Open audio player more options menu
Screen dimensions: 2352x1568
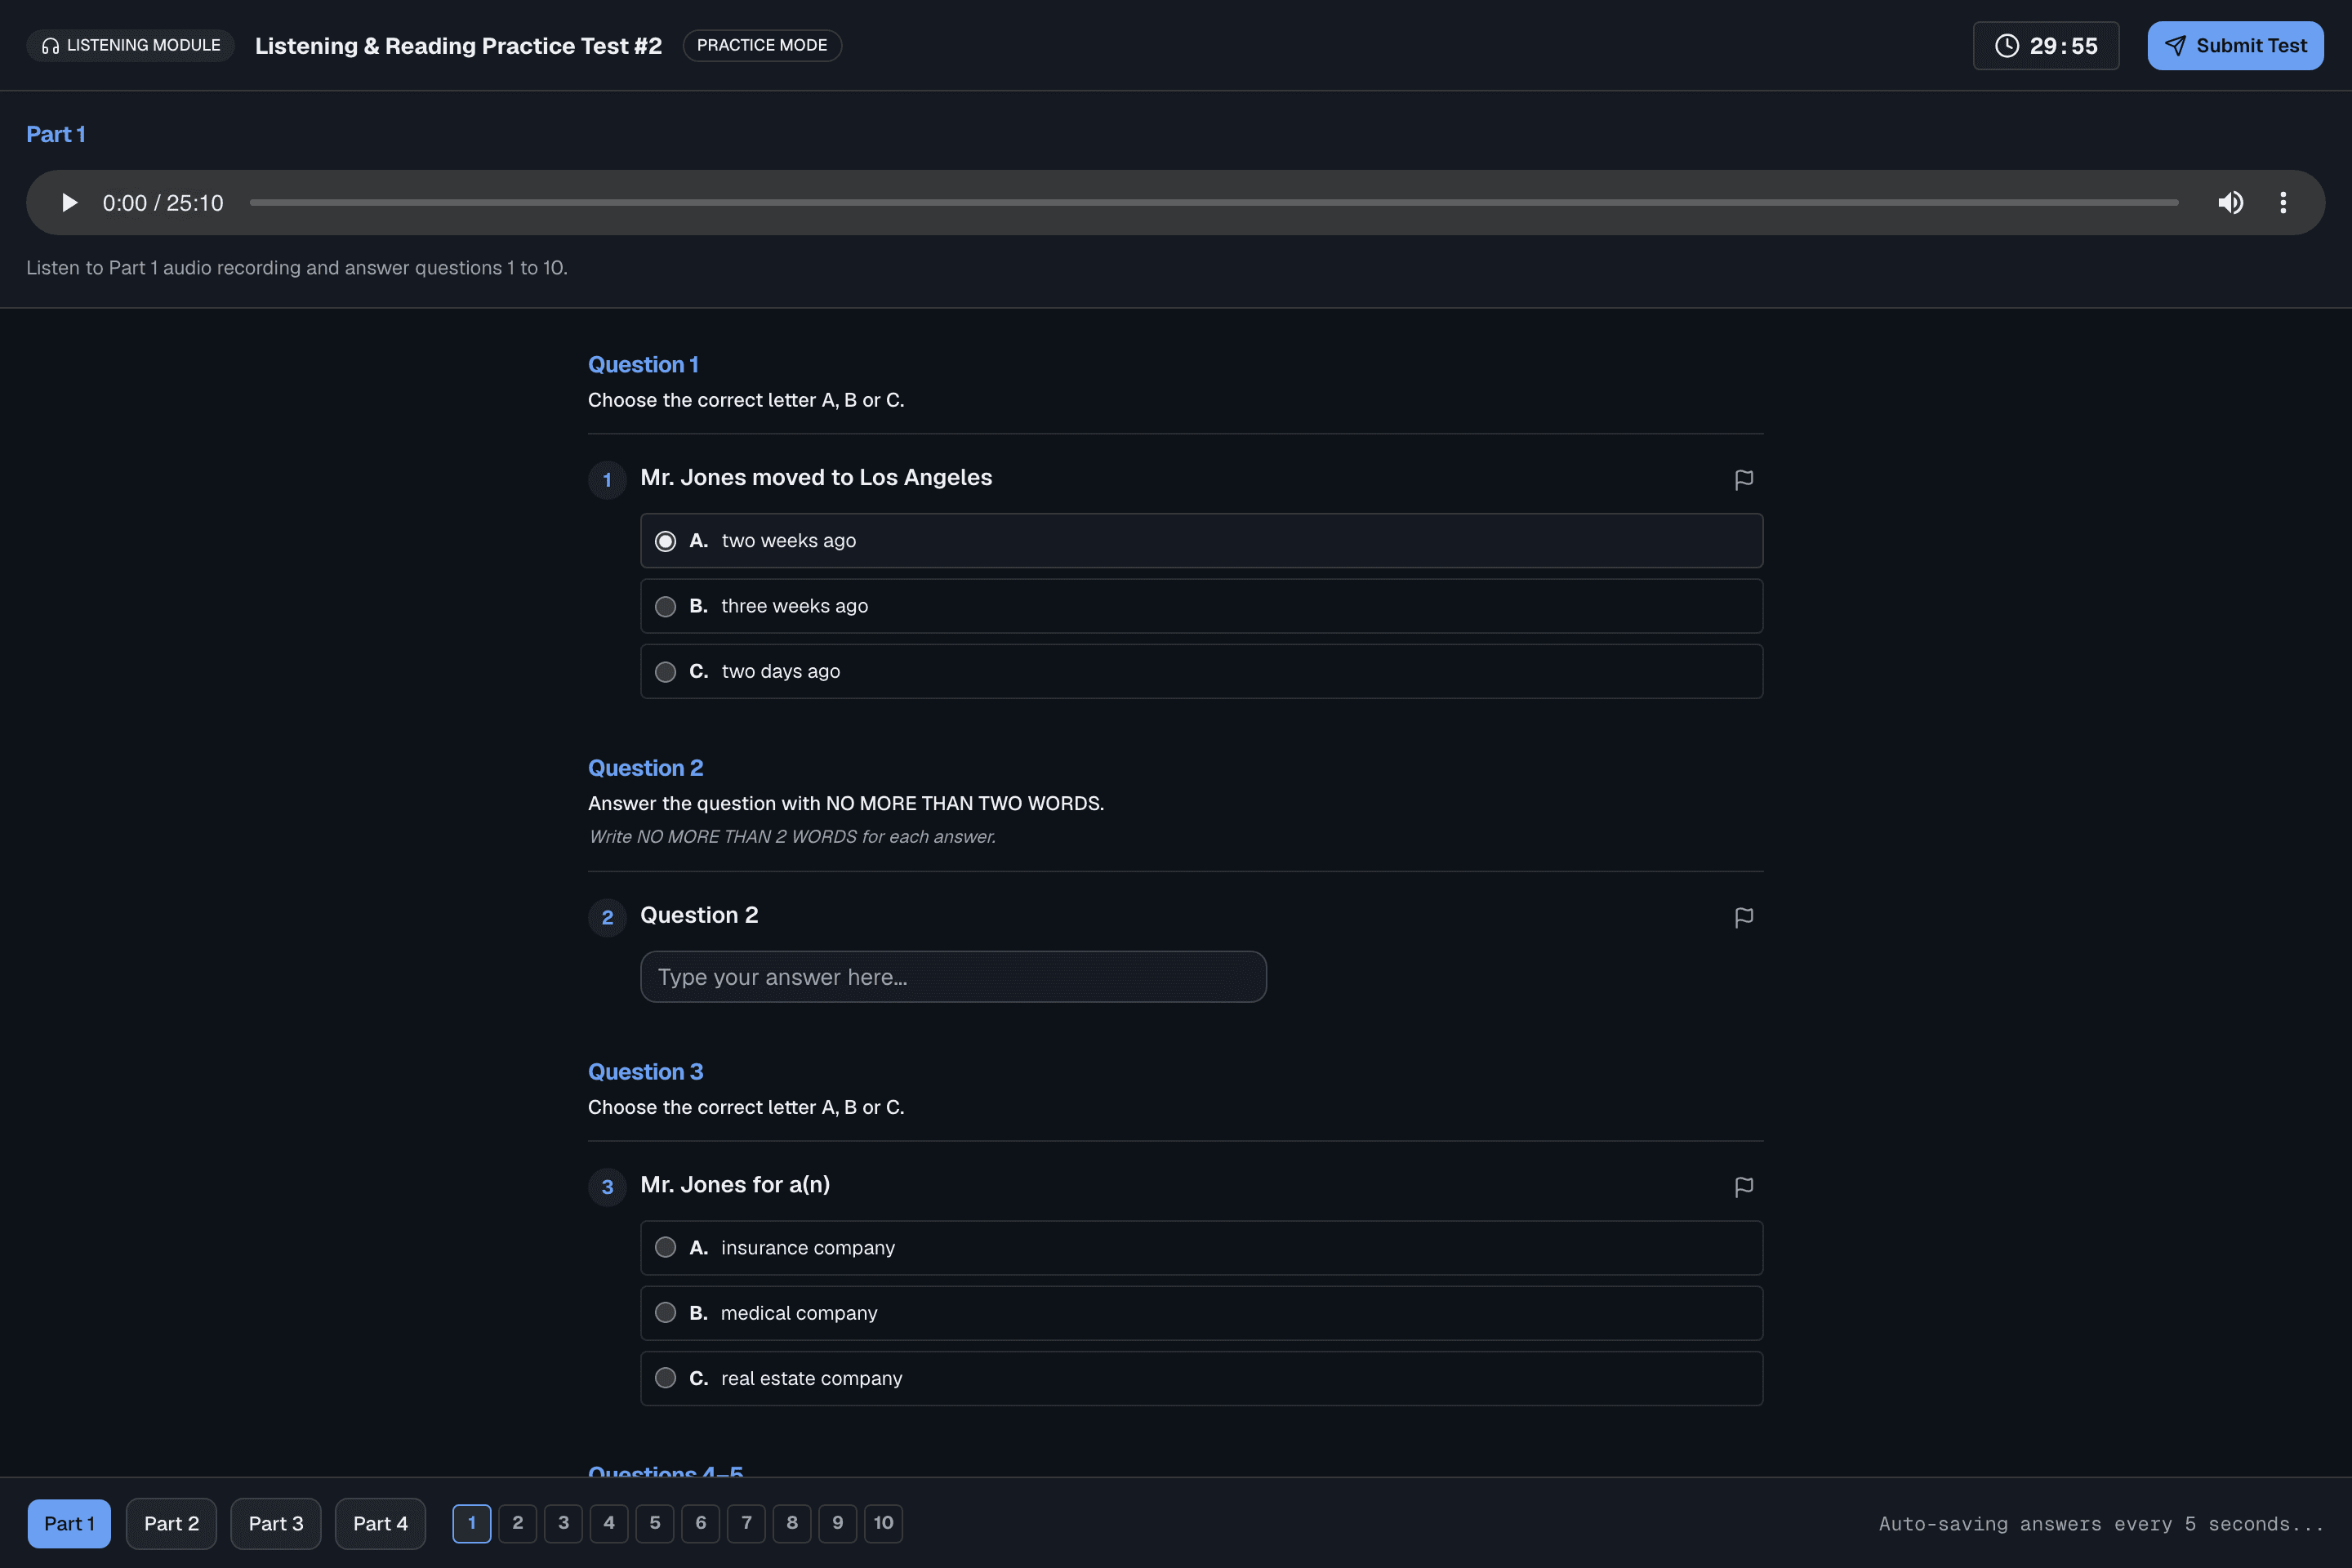pos(2283,203)
